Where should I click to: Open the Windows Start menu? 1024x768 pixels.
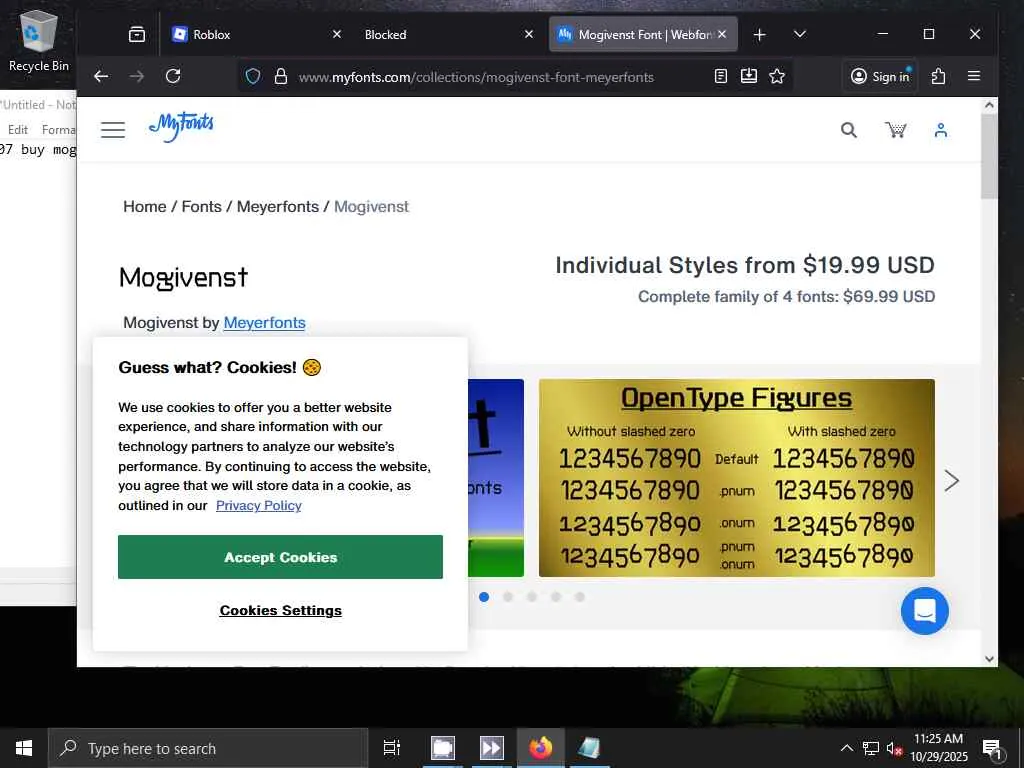[x=24, y=748]
